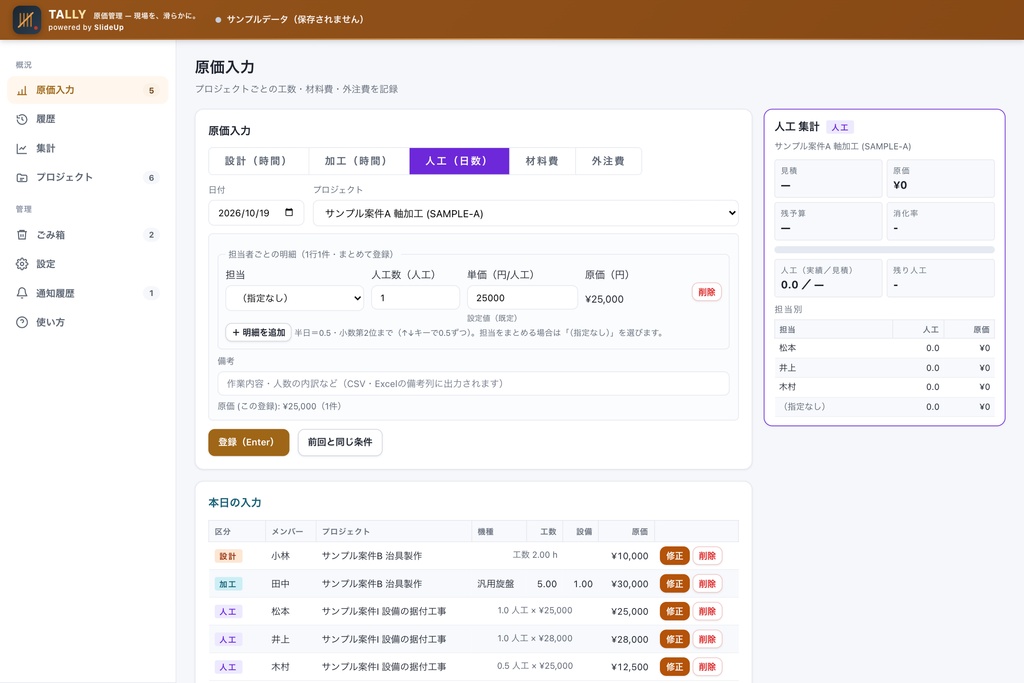Image resolution: width=1024 pixels, height=683 pixels.
Task: Click the 日付 field showing 2026/10/19
Action: [x=256, y=213]
